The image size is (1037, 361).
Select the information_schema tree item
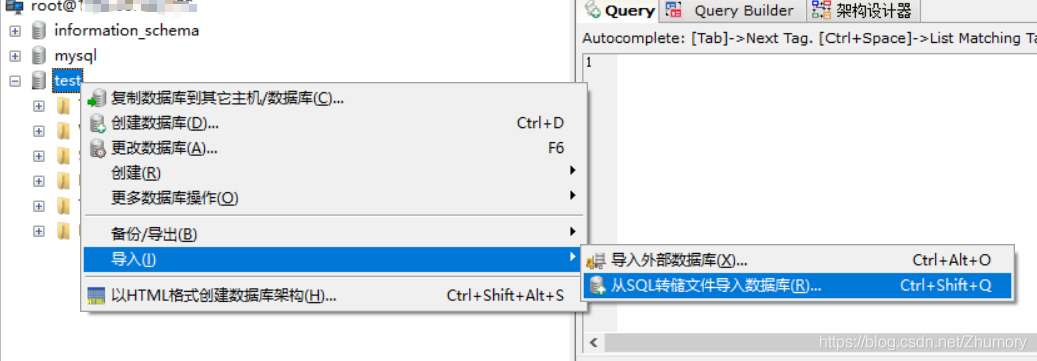pos(126,30)
